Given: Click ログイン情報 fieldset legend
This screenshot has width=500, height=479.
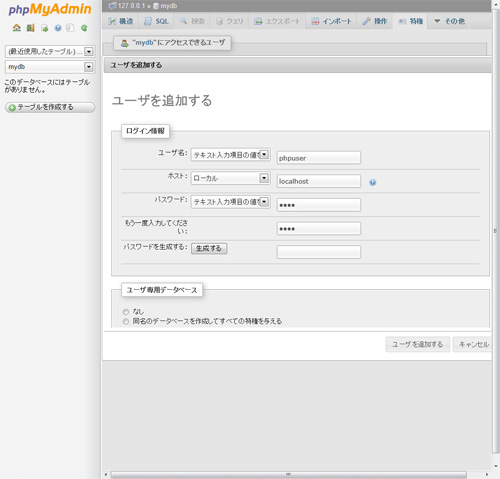Looking at the screenshot, I should coord(145,131).
